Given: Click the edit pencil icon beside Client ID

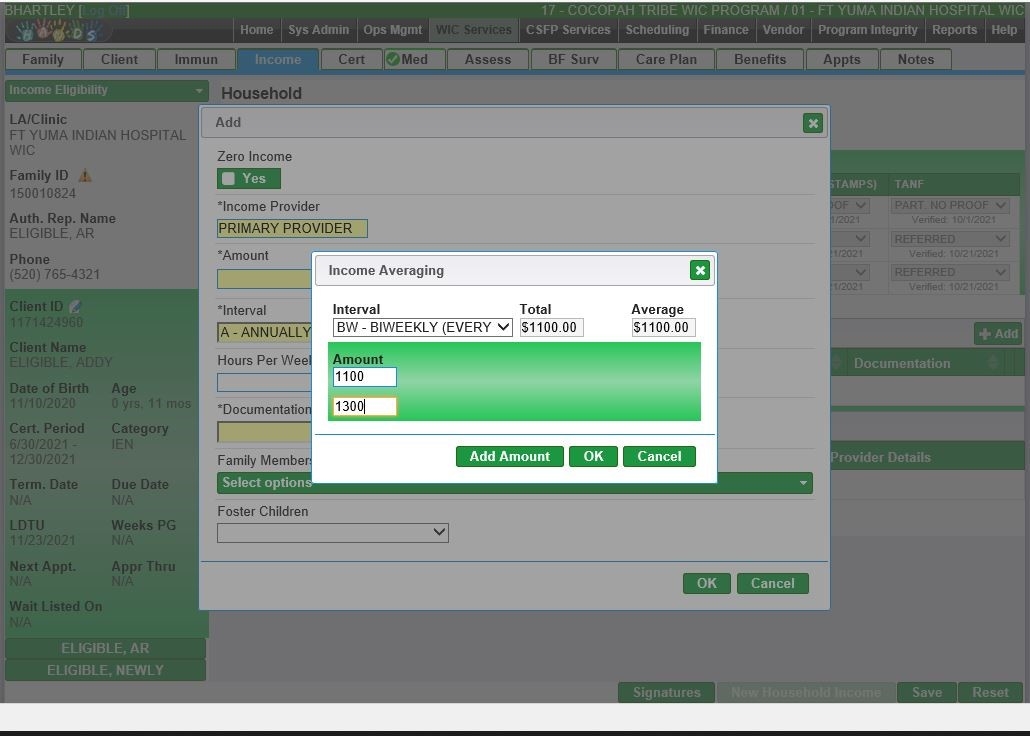Looking at the screenshot, I should [x=75, y=307].
